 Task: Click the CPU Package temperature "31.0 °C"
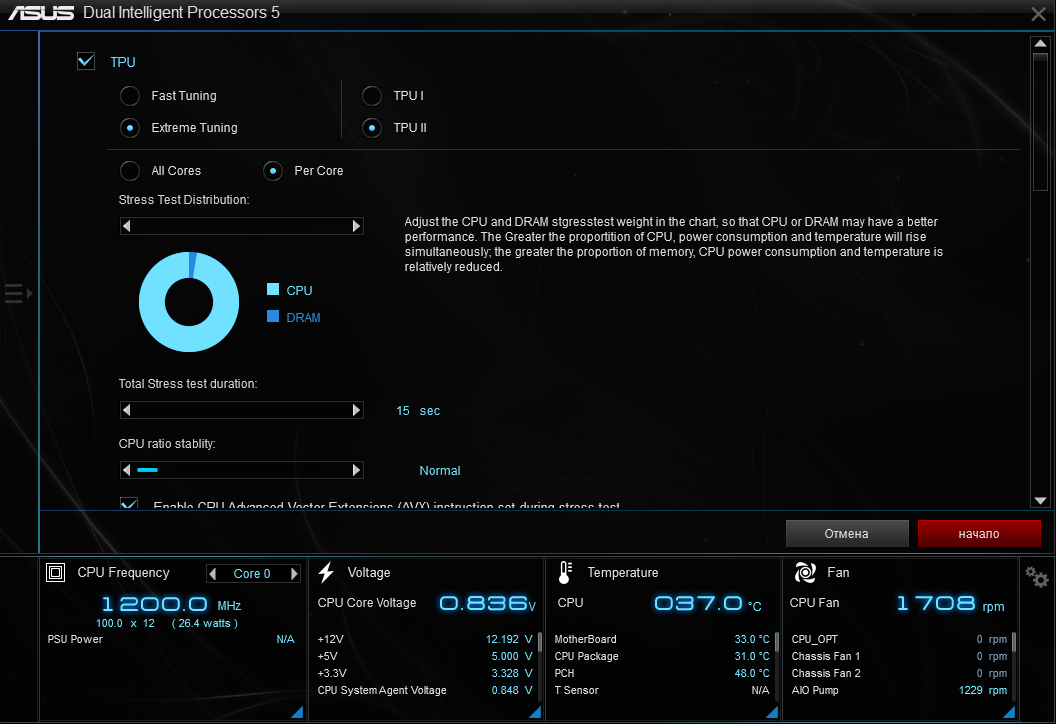coord(752,656)
